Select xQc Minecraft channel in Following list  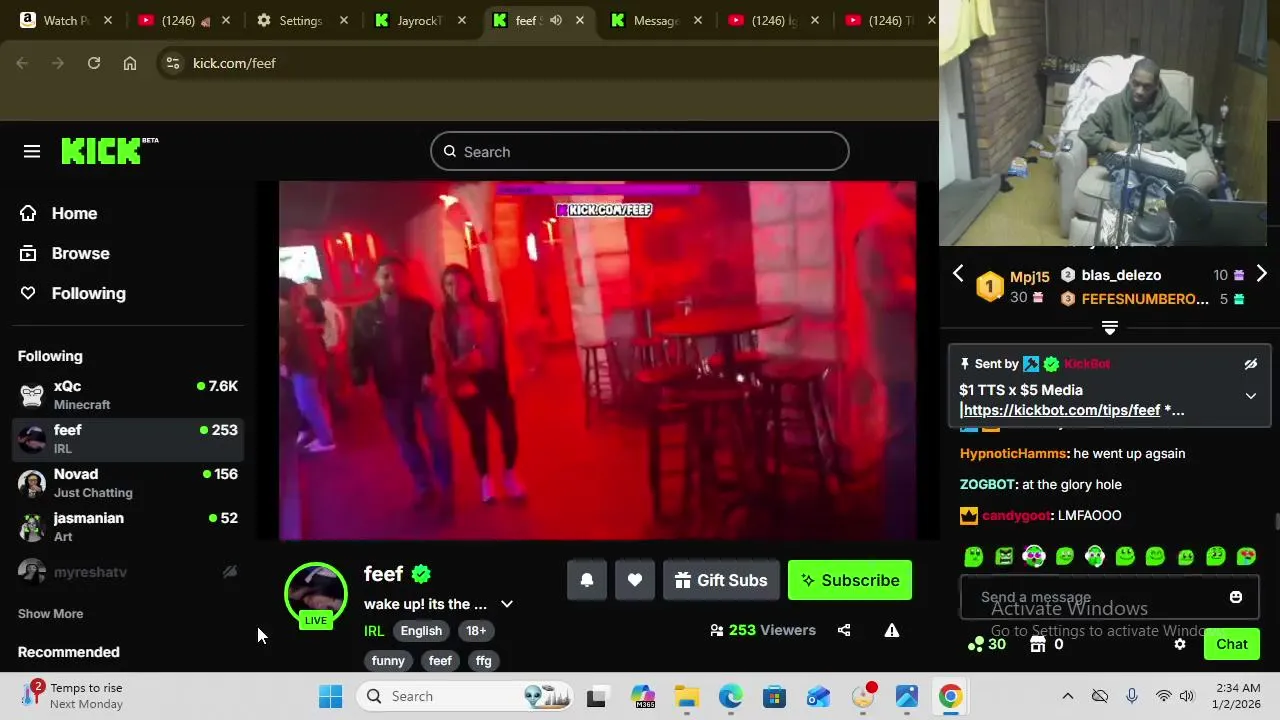[x=128, y=395]
